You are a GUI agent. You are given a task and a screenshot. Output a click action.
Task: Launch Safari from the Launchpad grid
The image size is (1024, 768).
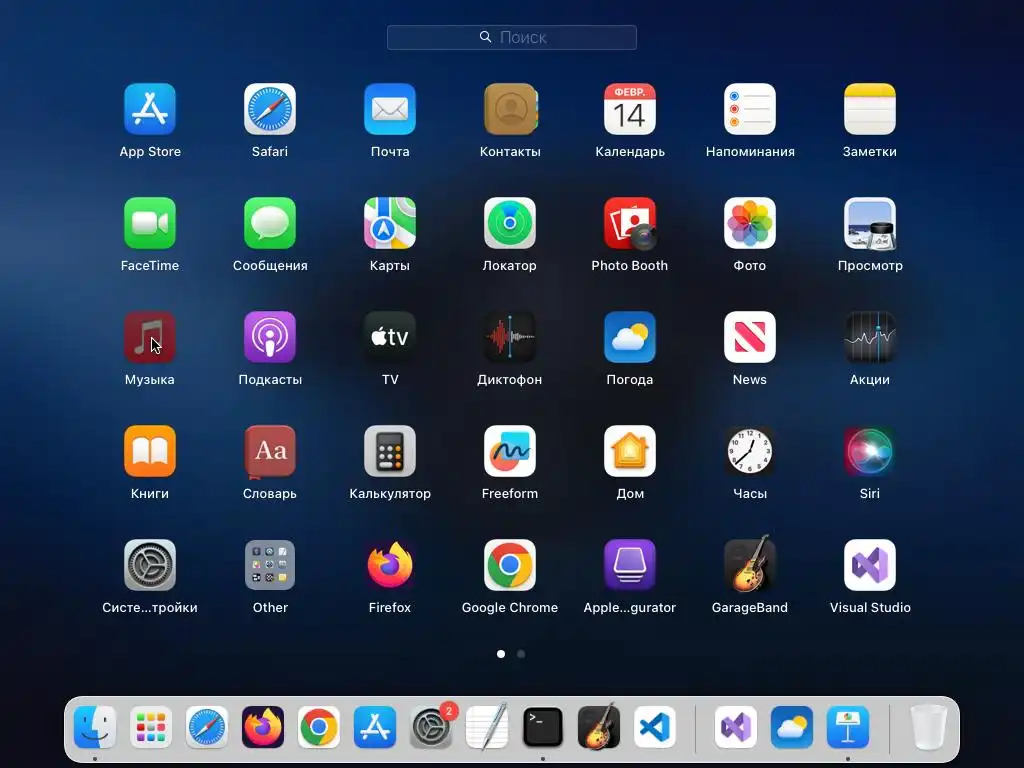(270, 109)
